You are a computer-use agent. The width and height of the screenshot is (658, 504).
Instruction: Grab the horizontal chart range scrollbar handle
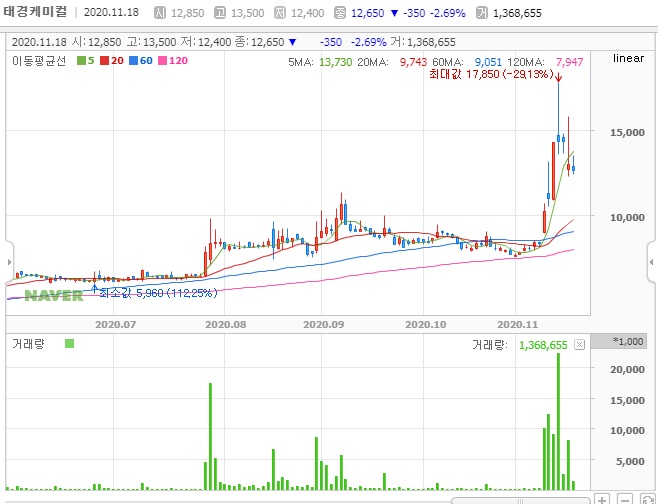520,501
